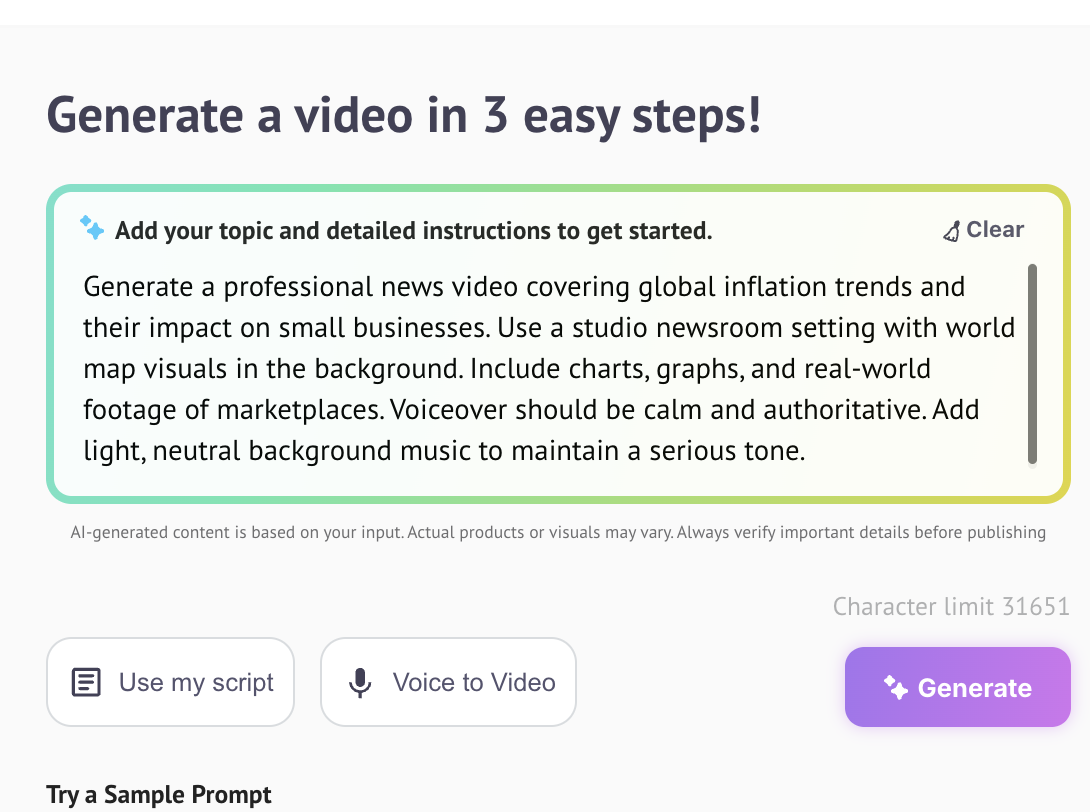Activate the Voice to Video feature
Viewport: 1090px width, 812px height.
(448, 682)
